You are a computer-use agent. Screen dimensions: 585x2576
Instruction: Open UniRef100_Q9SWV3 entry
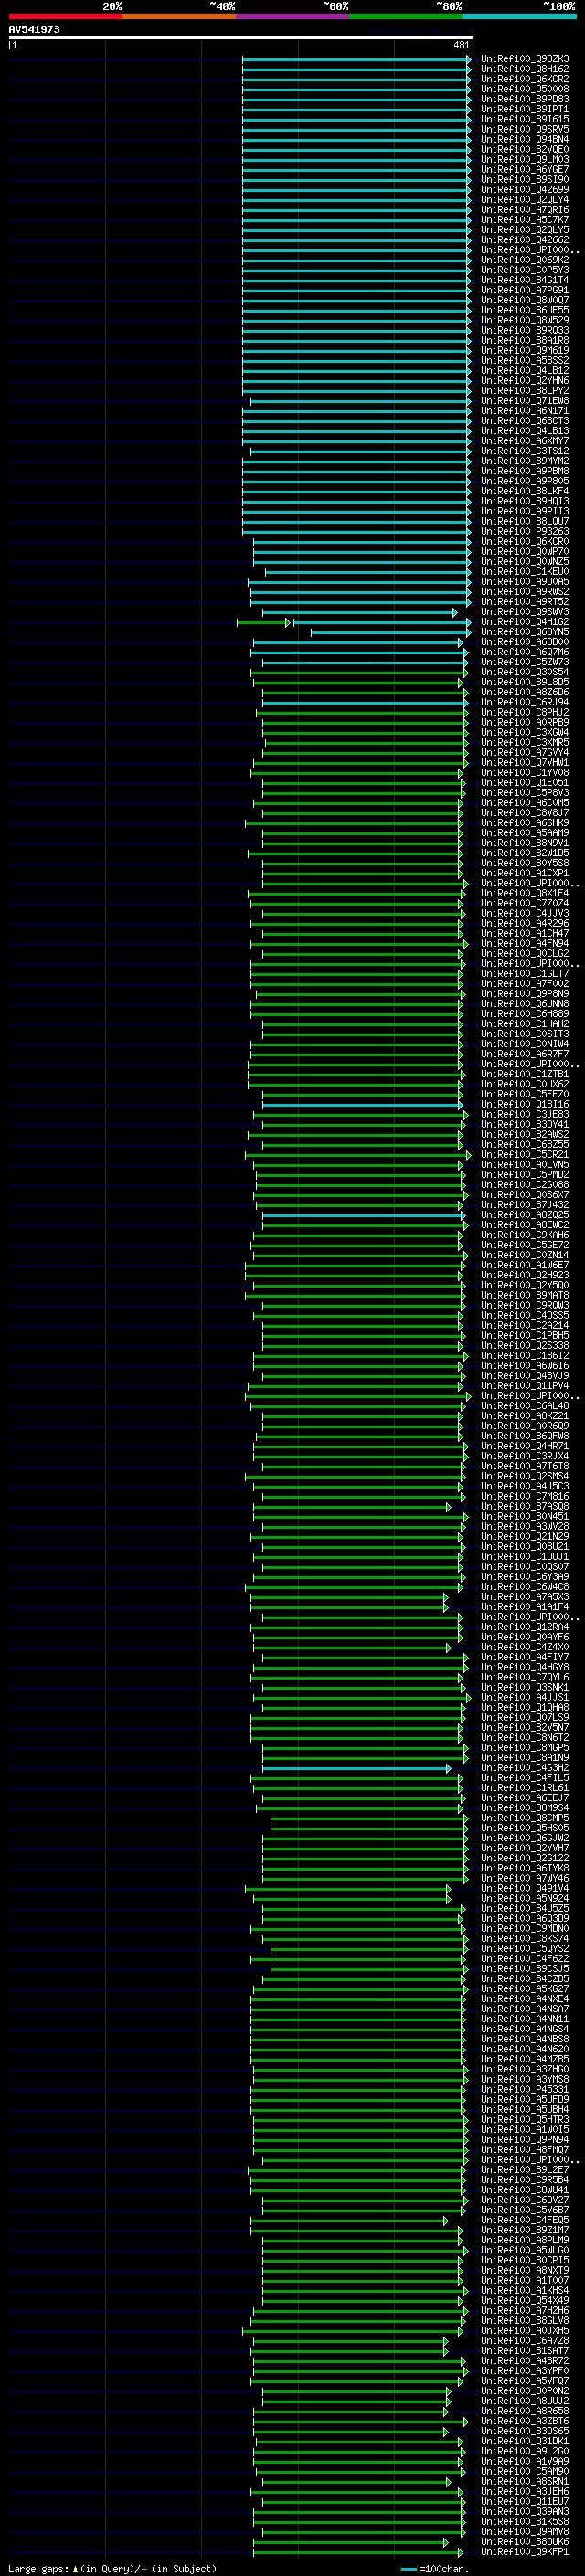point(524,612)
